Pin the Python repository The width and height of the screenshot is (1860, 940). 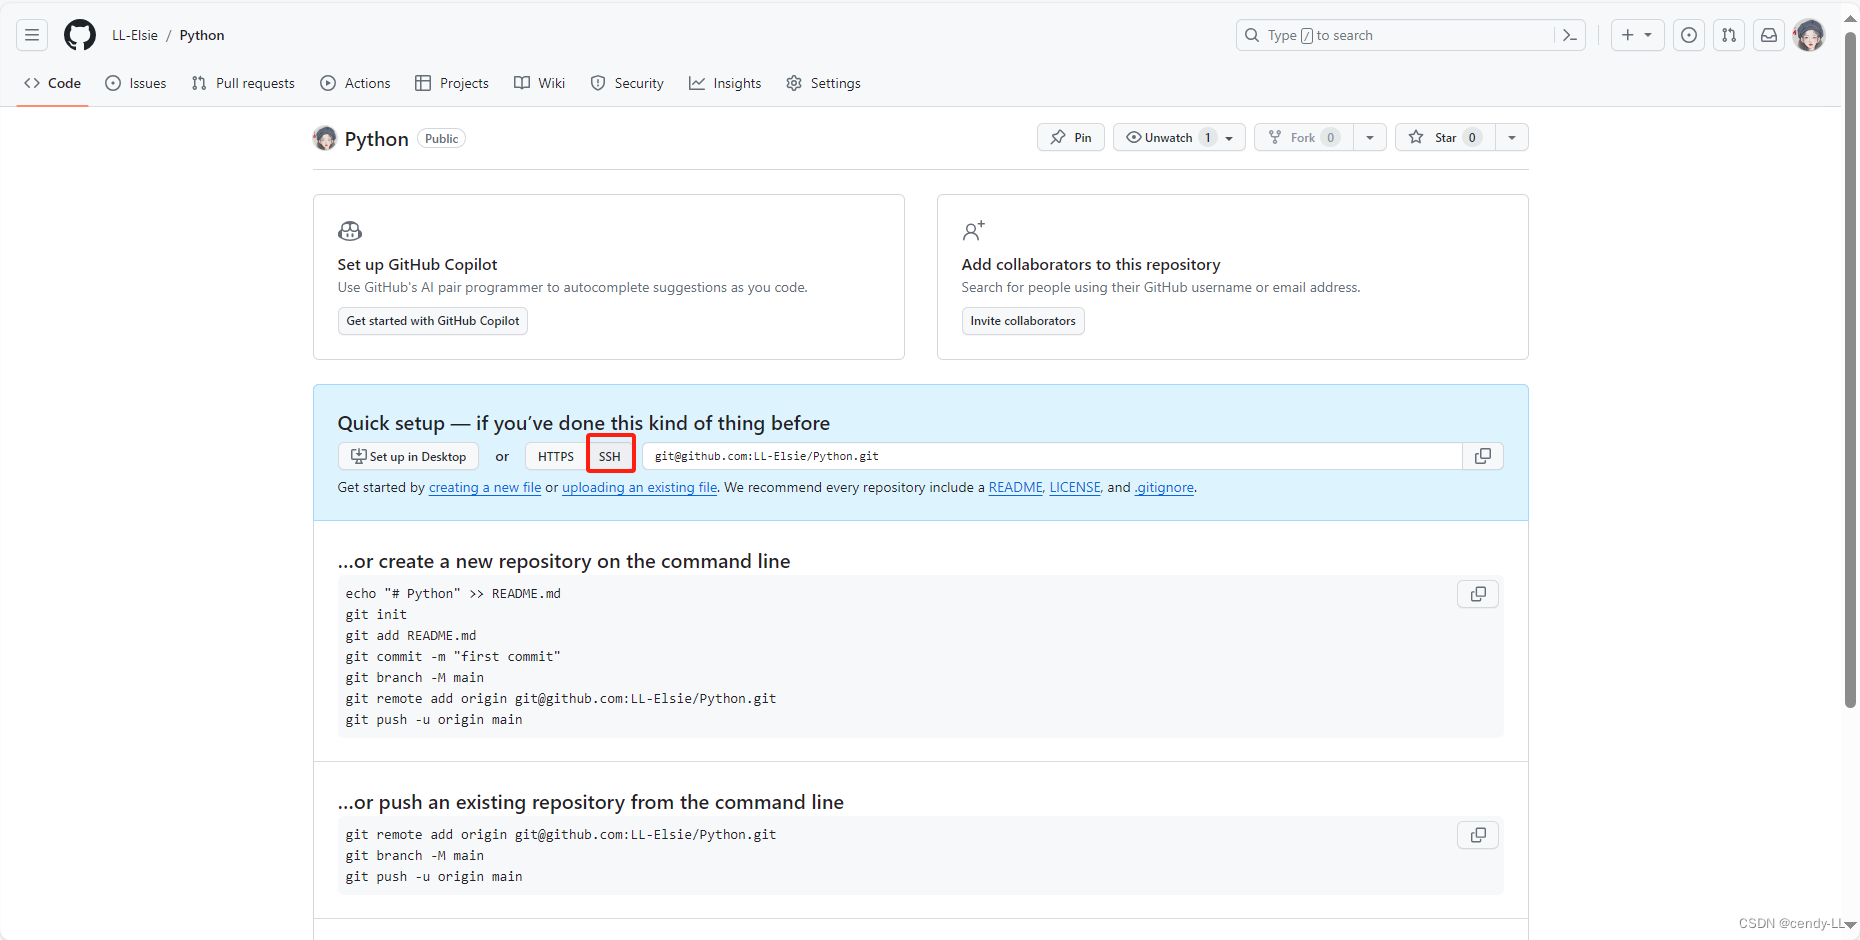(x=1071, y=137)
